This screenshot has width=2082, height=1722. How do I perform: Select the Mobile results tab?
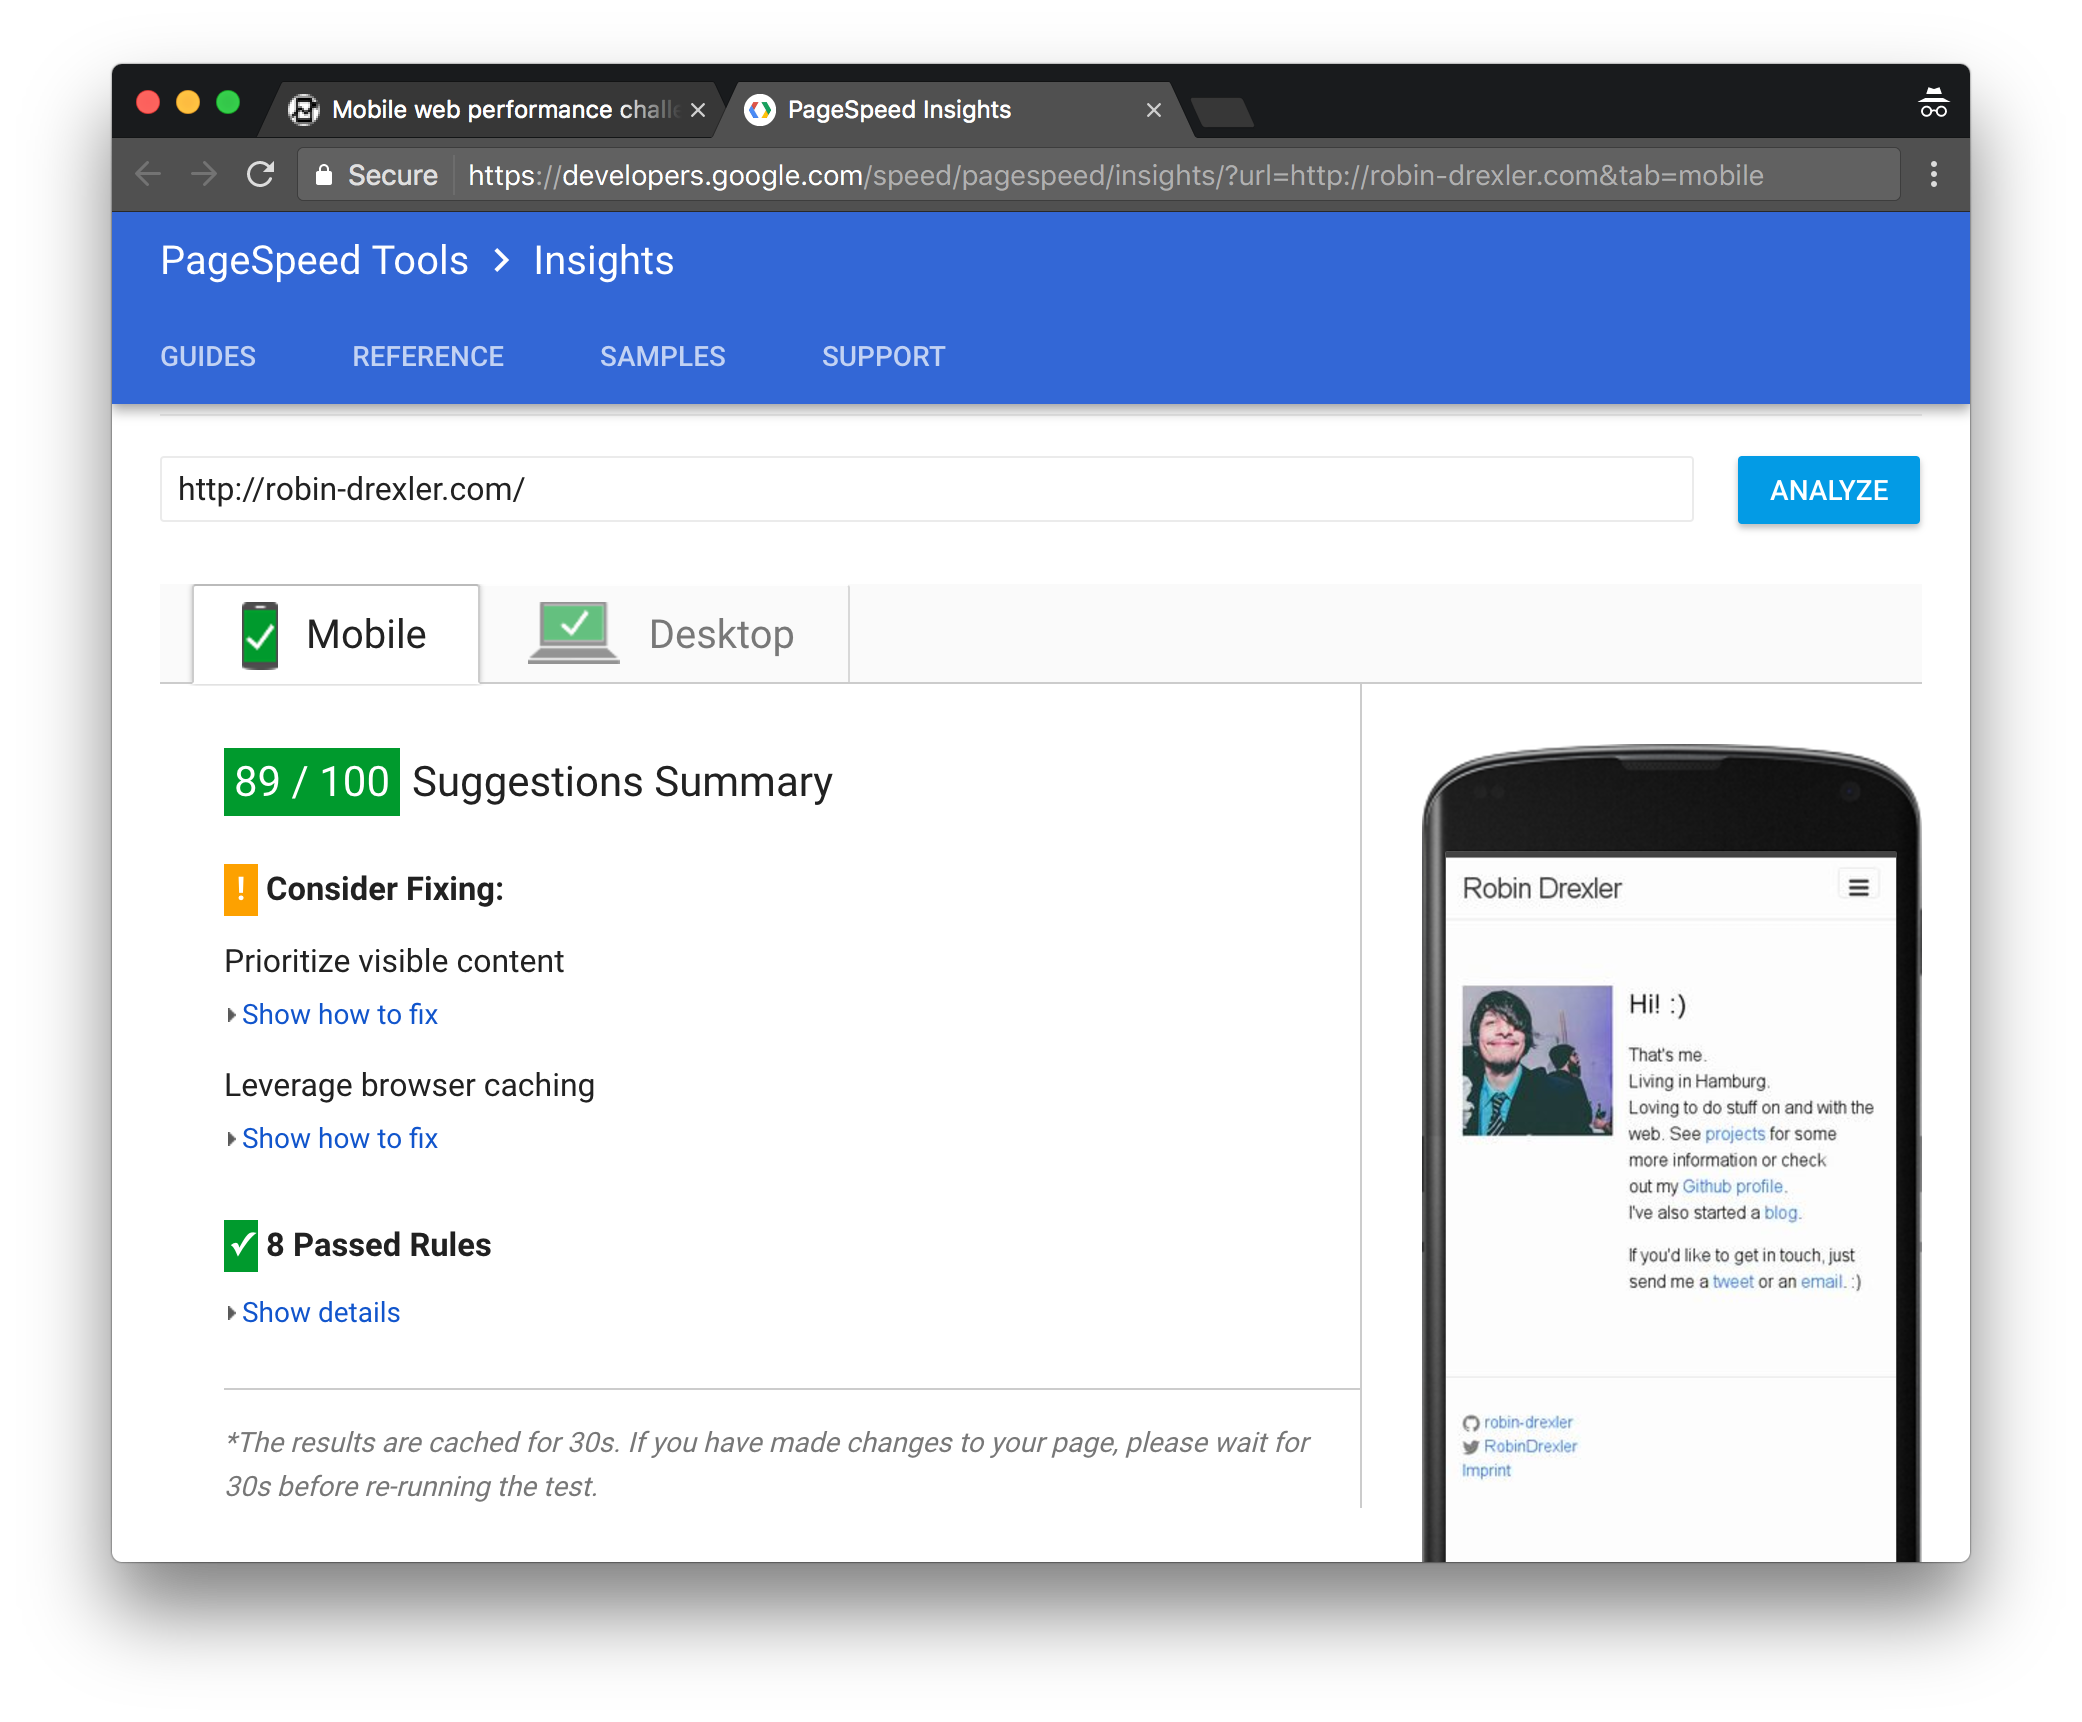(336, 635)
